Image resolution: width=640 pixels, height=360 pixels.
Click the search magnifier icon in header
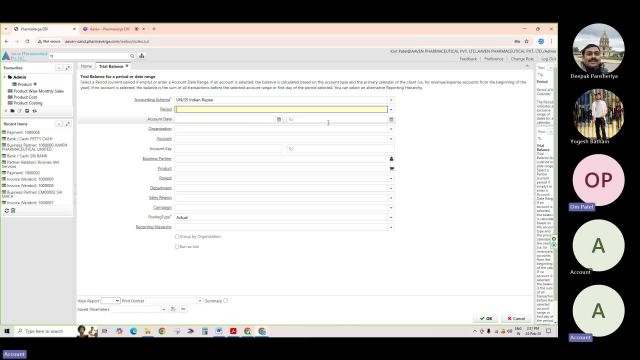(x=132, y=56)
